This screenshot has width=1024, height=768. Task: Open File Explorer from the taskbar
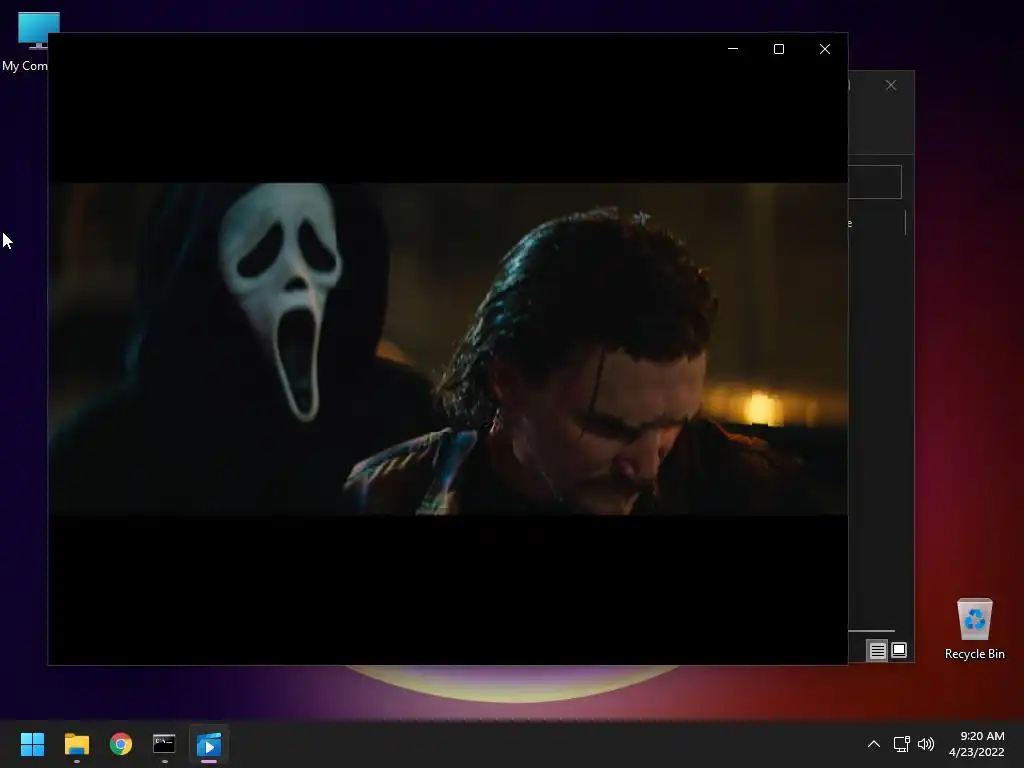76,744
